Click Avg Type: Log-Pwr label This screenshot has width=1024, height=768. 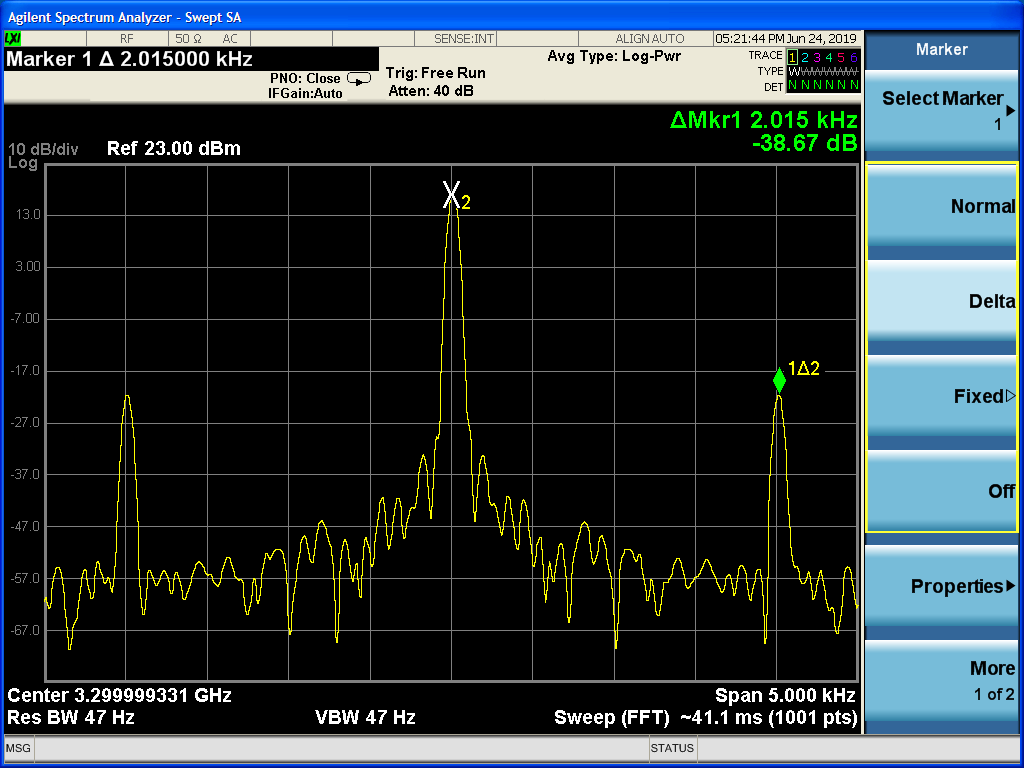tap(614, 56)
